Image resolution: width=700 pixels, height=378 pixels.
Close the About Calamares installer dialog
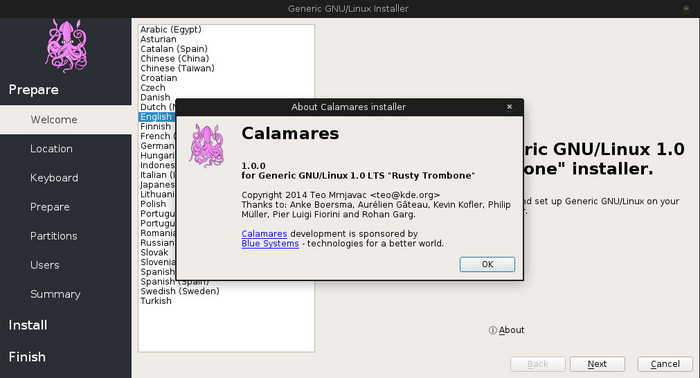(x=509, y=107)
